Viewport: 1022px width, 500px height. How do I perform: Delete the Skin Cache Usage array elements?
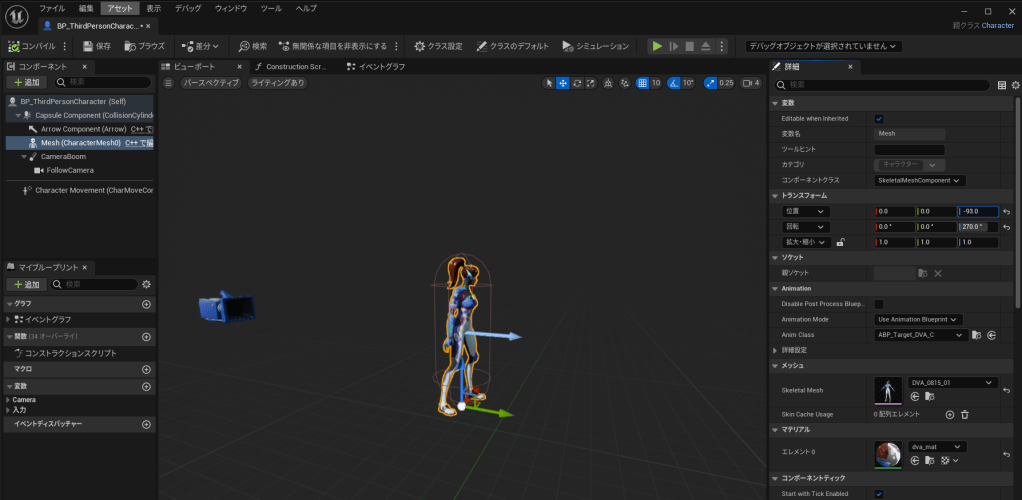(965, 414)
